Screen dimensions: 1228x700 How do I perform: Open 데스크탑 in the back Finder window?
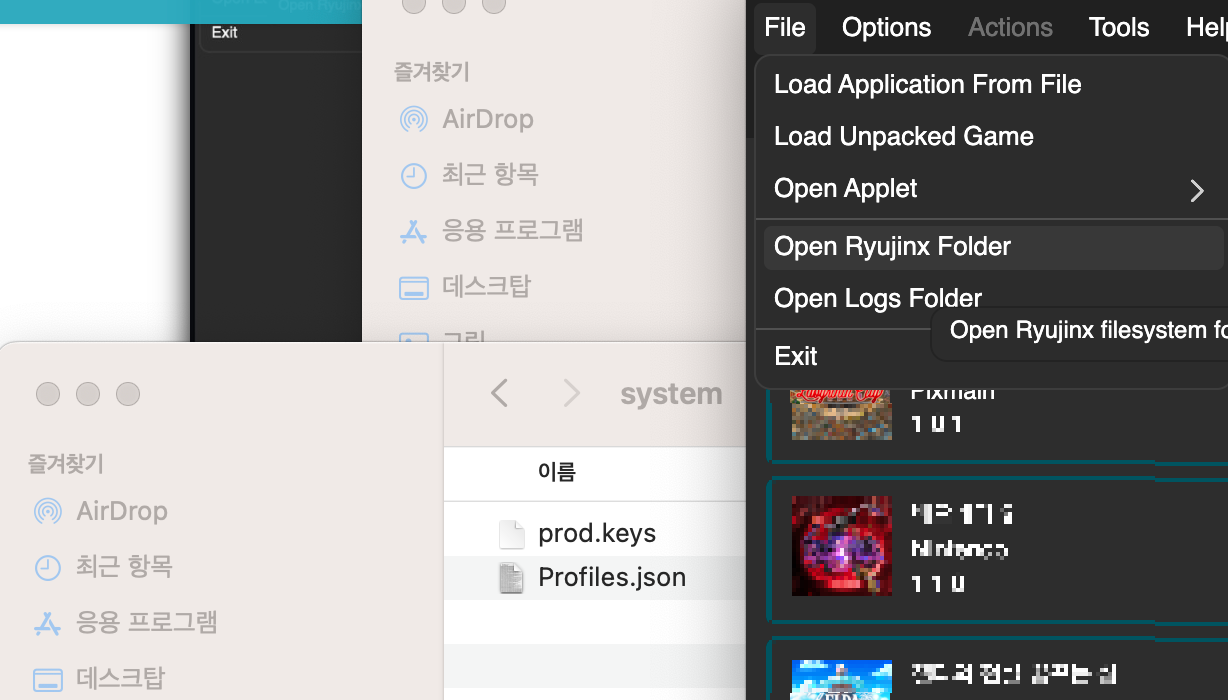[465, 287]
